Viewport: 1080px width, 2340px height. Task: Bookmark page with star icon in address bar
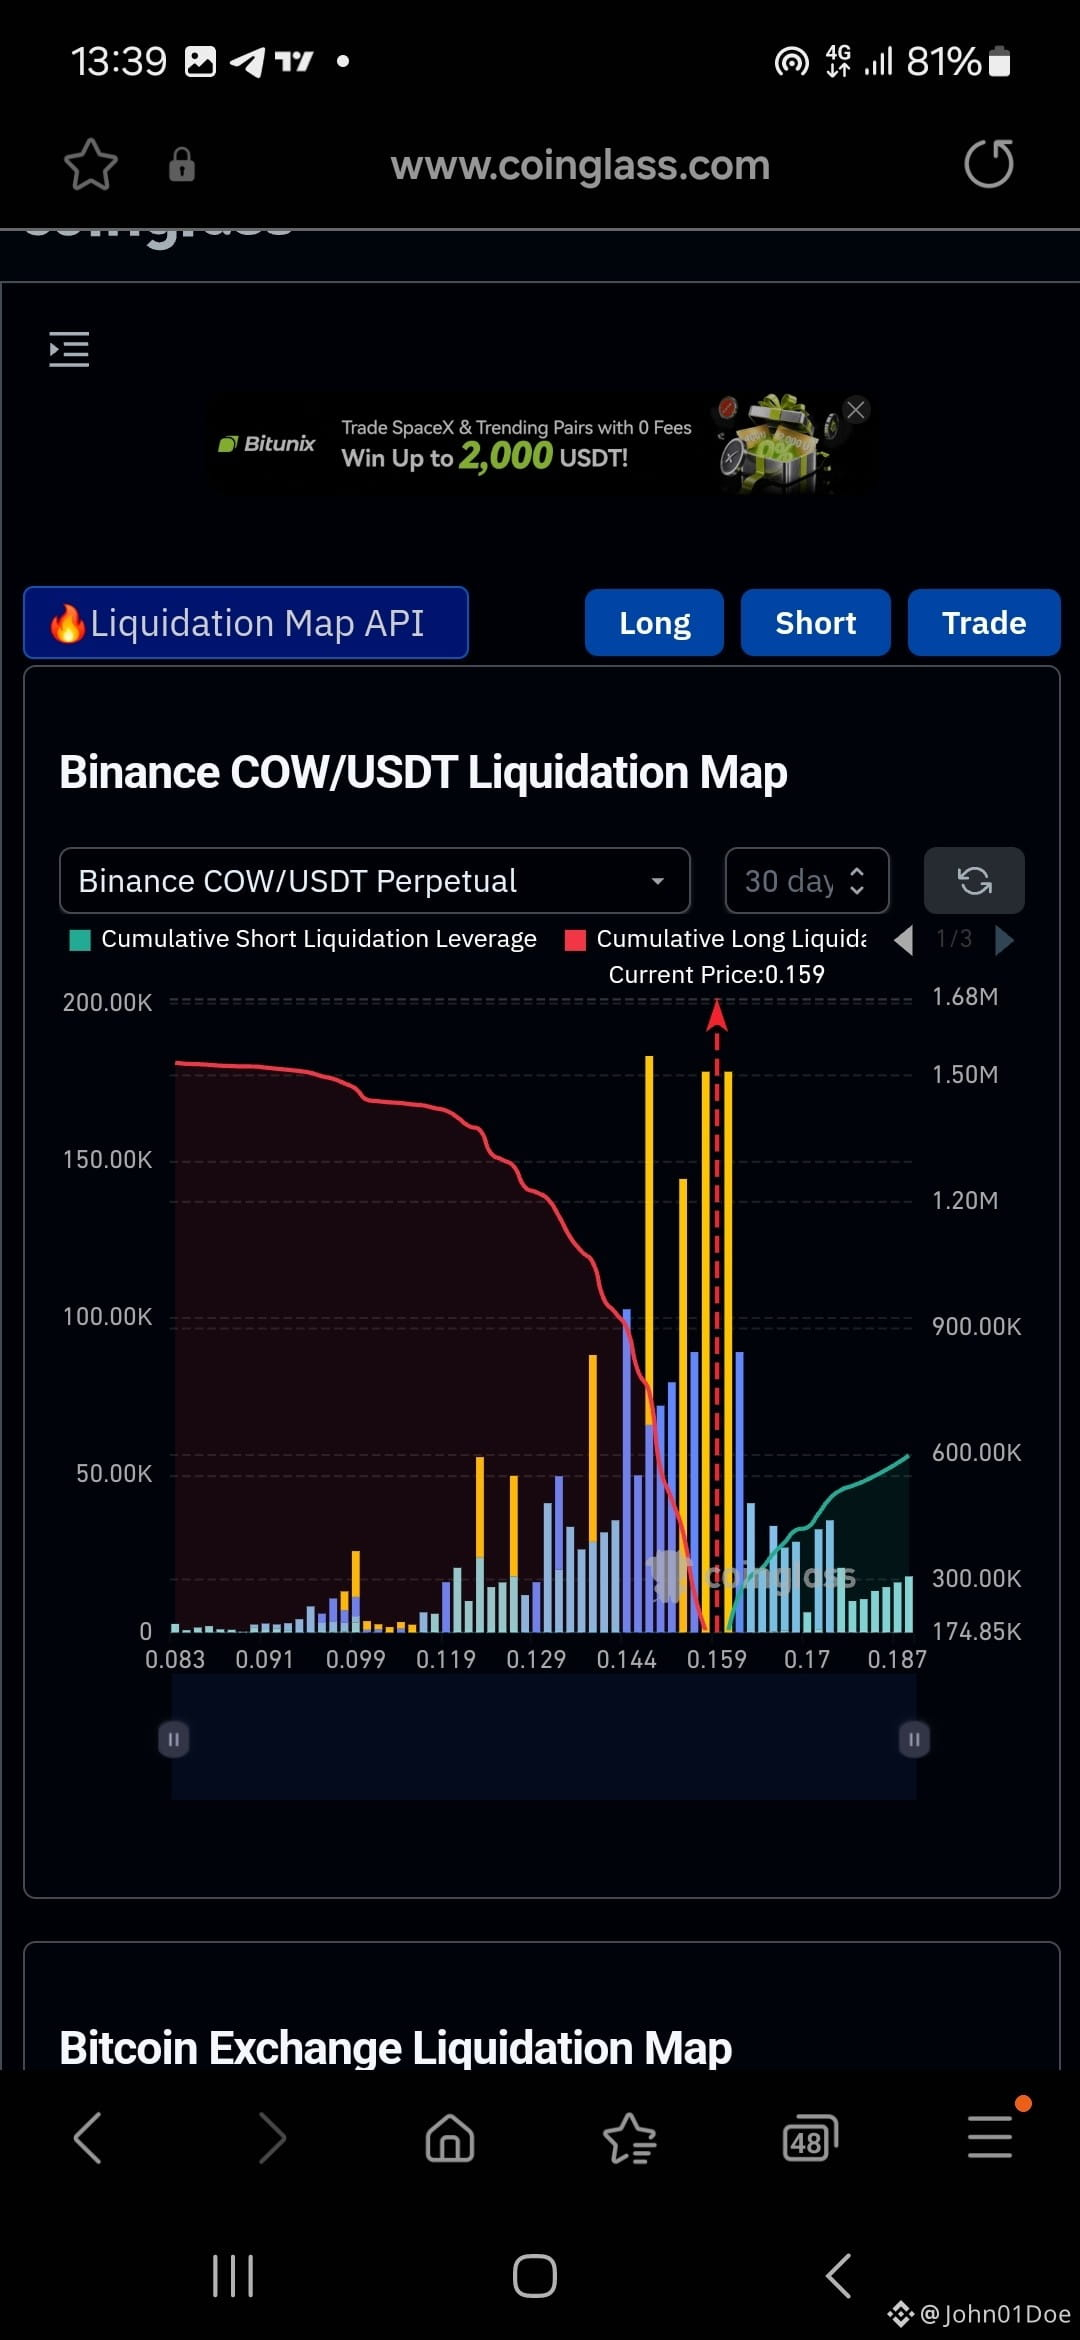tap(91, 164)
